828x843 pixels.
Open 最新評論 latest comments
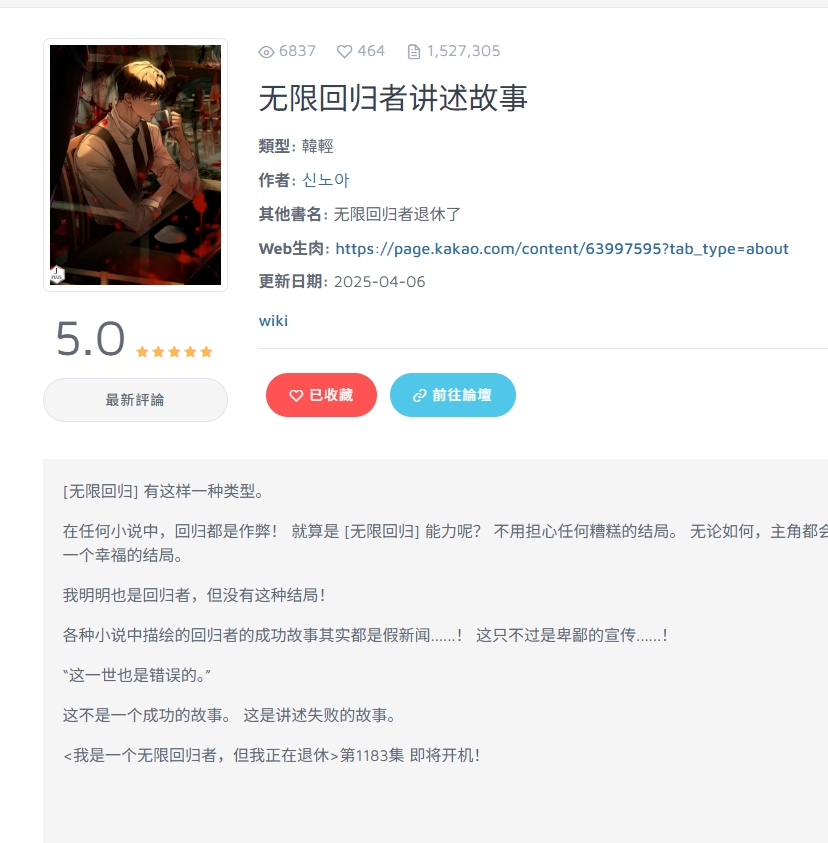[x=135, y=400]
